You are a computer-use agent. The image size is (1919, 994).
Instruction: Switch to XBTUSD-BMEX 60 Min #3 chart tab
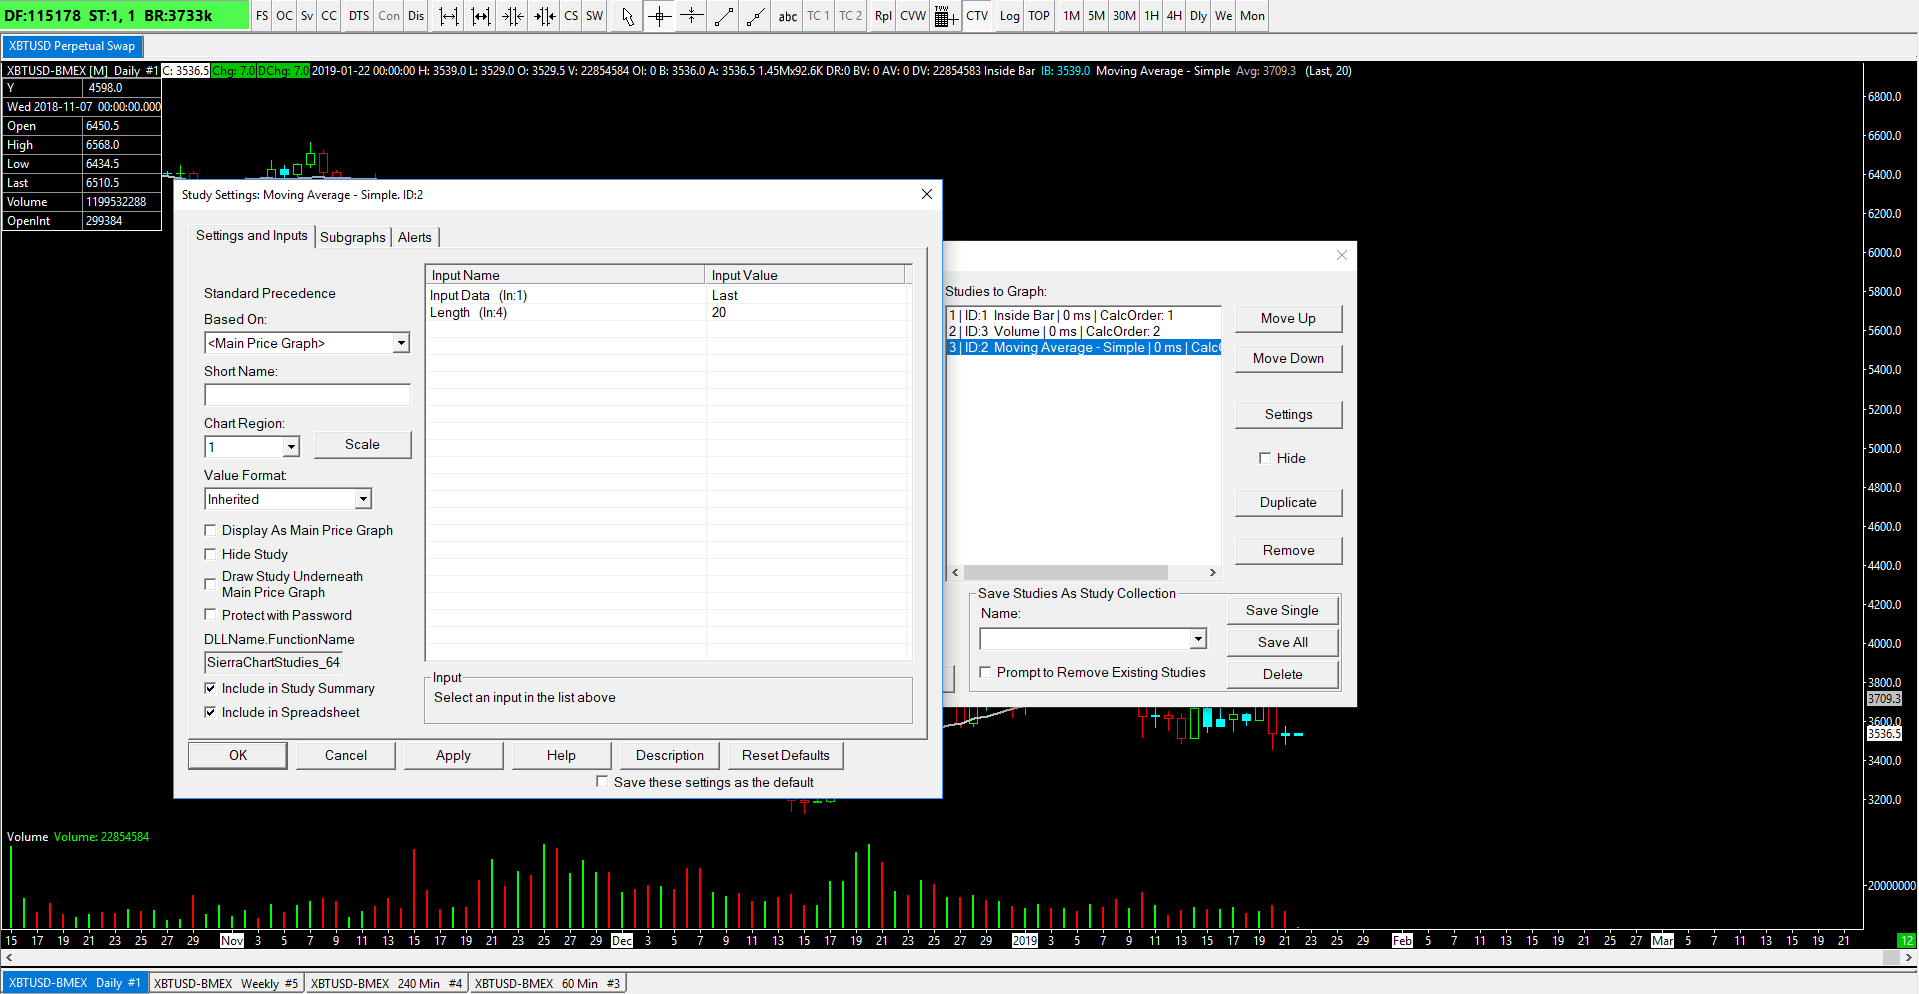[x=547, y=983]
